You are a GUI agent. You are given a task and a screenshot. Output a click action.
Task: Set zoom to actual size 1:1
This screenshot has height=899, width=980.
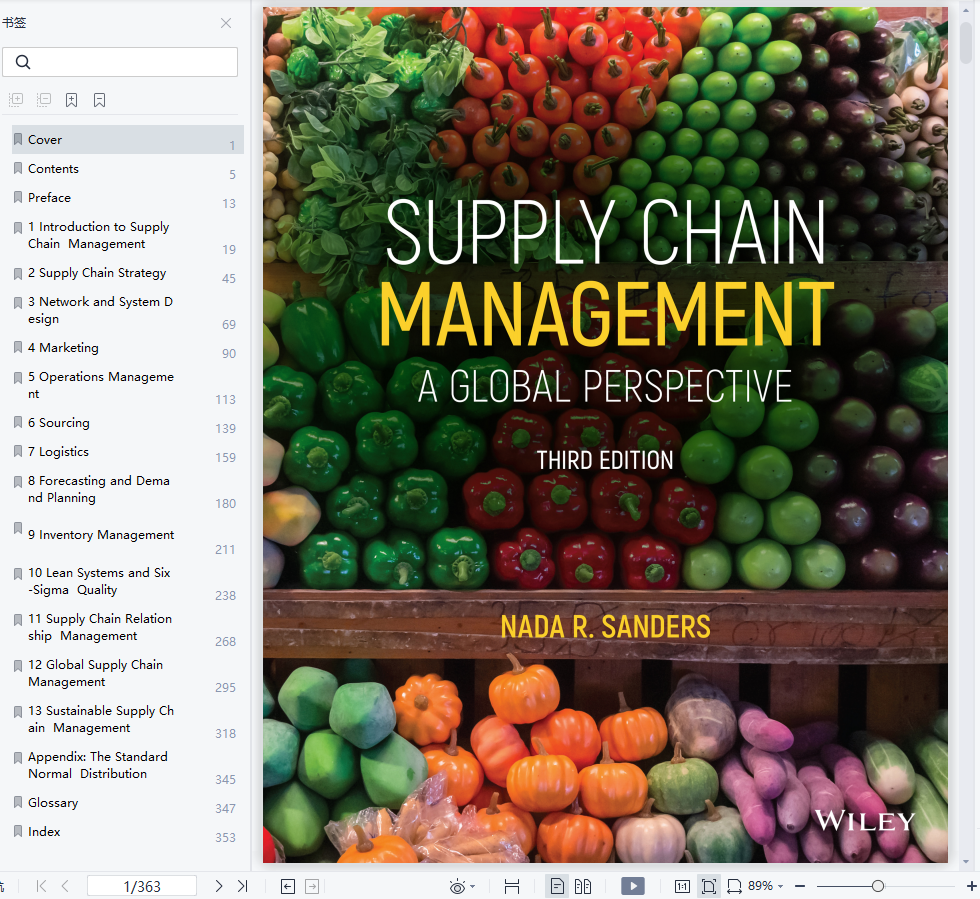pyautogui.click(x=682, y=886)
